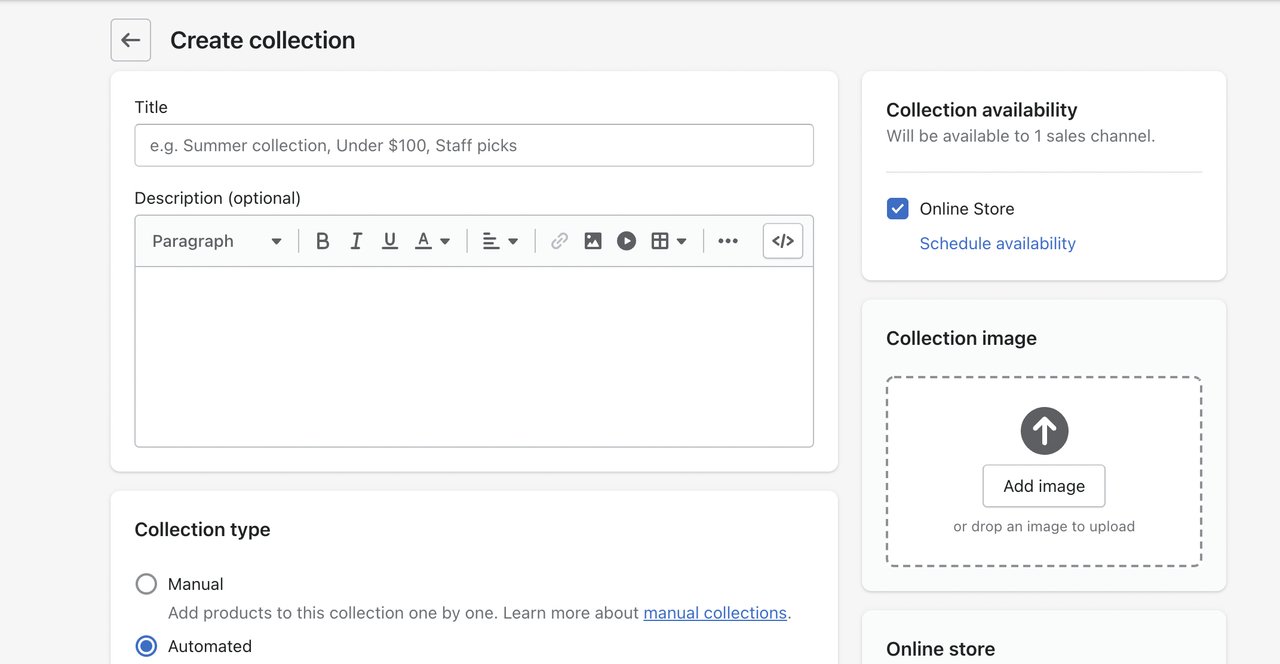
Task: Insert an image into the description
Action: 593,241
